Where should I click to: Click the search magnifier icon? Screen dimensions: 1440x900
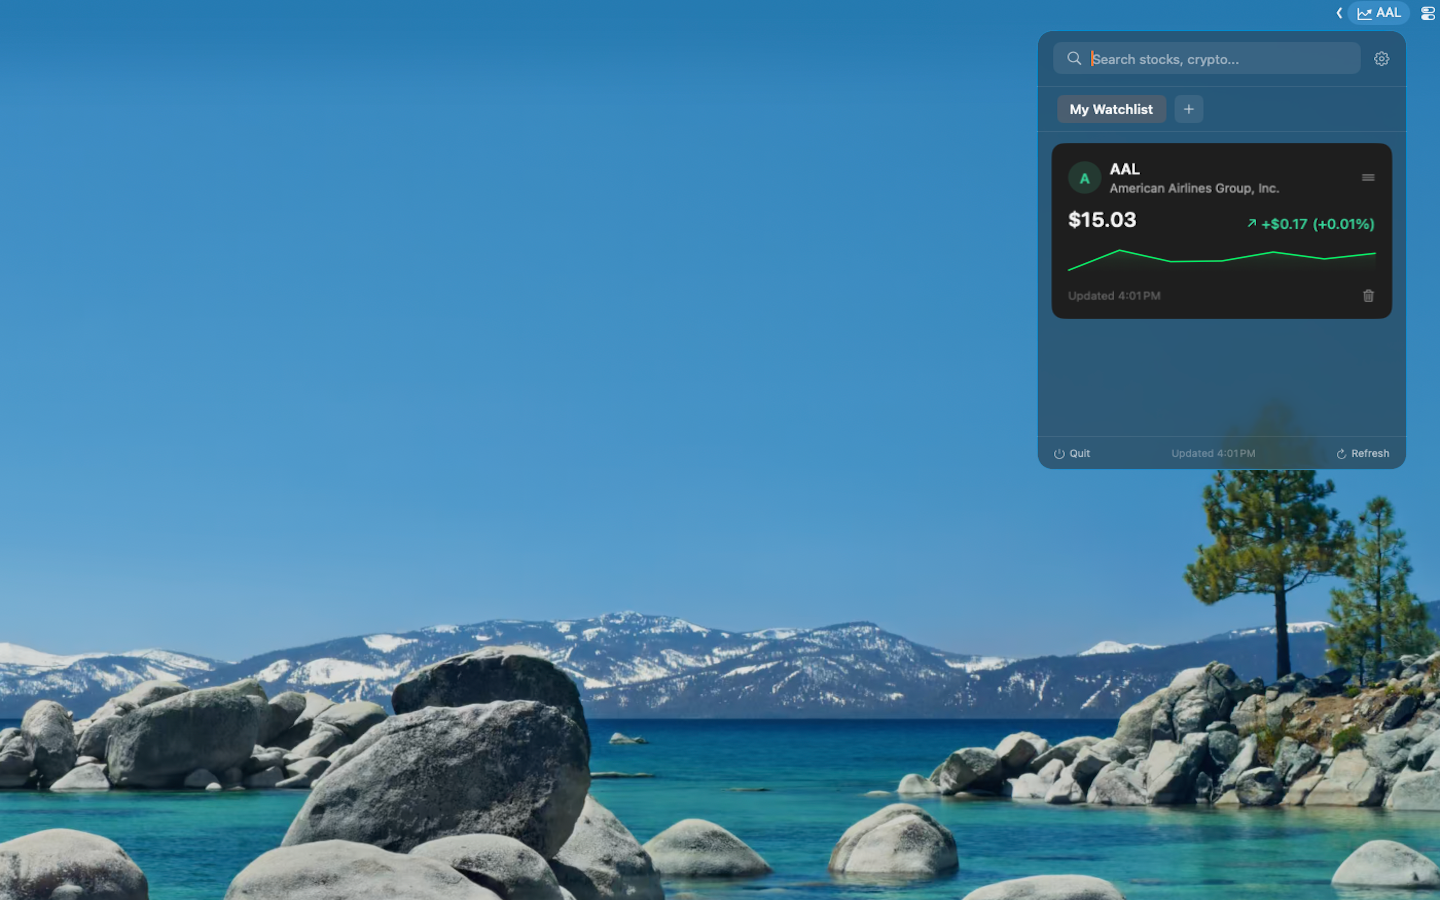point(1073,58)
